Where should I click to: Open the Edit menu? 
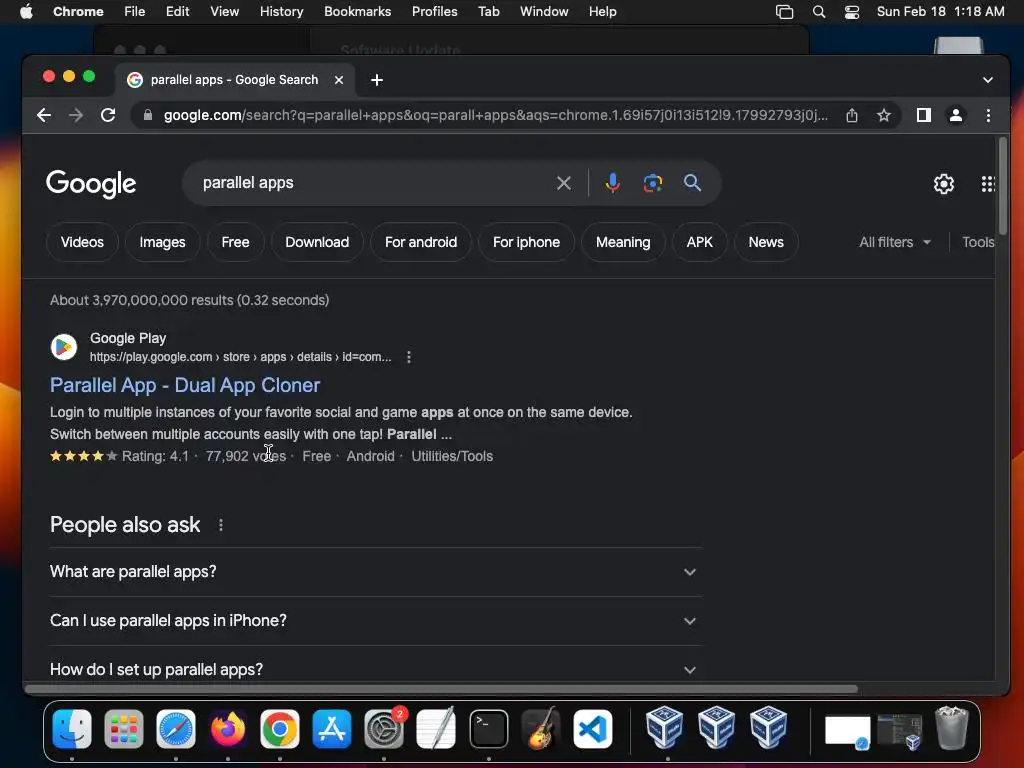point(177,12)
